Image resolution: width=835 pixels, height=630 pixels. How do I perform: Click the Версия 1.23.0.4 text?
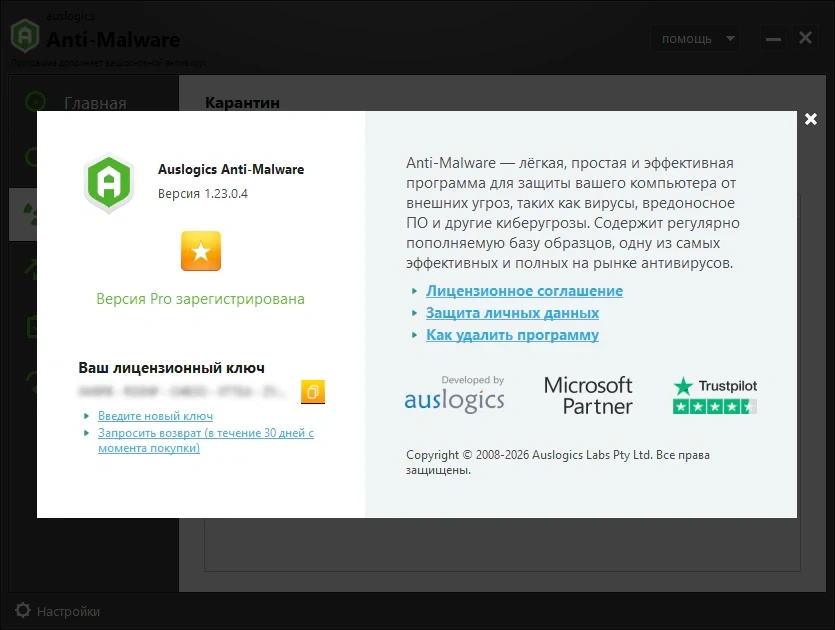tap(203, 194)
